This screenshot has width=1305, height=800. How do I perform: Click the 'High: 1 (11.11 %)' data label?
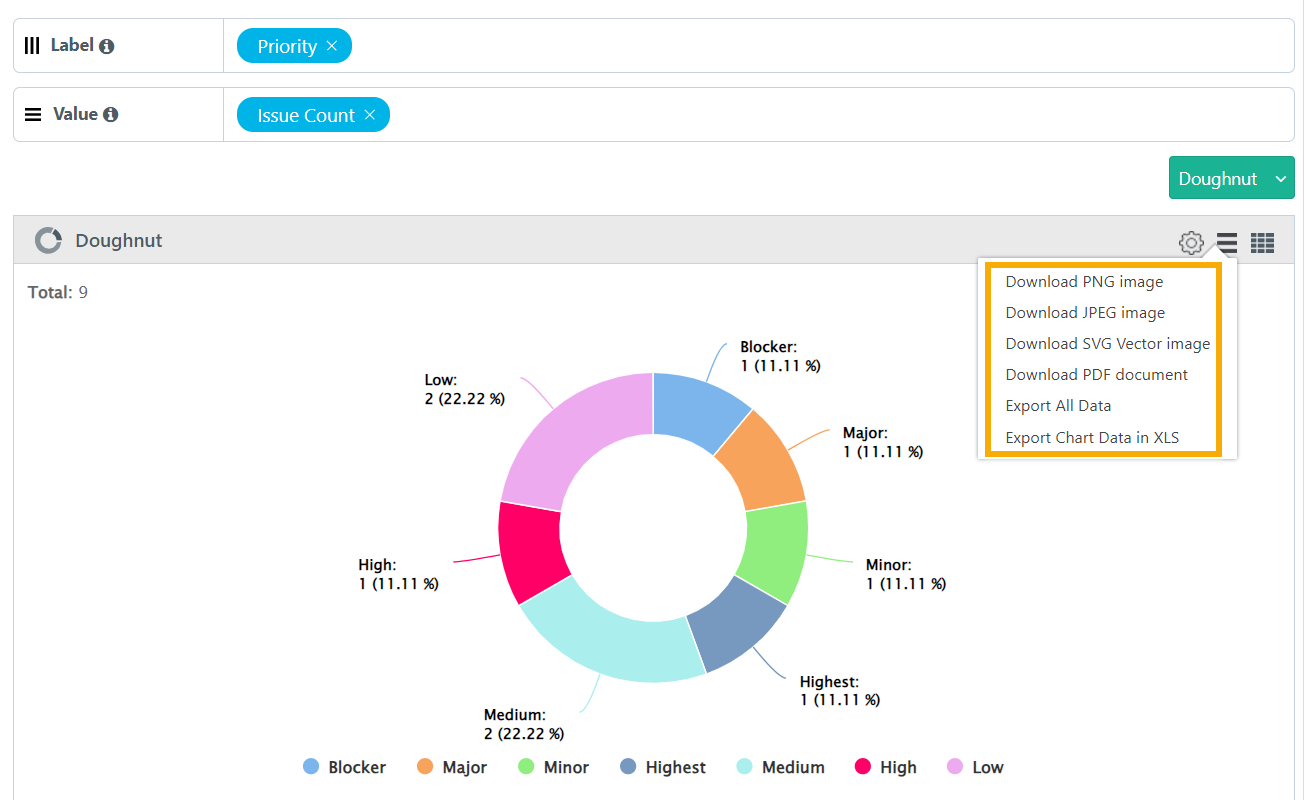tap(398, 574)
